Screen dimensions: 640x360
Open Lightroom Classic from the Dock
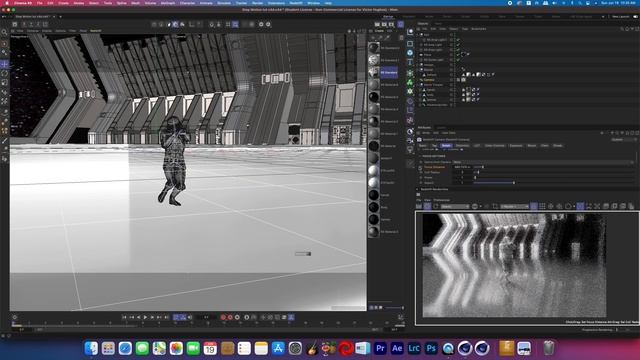click(414, 348)
